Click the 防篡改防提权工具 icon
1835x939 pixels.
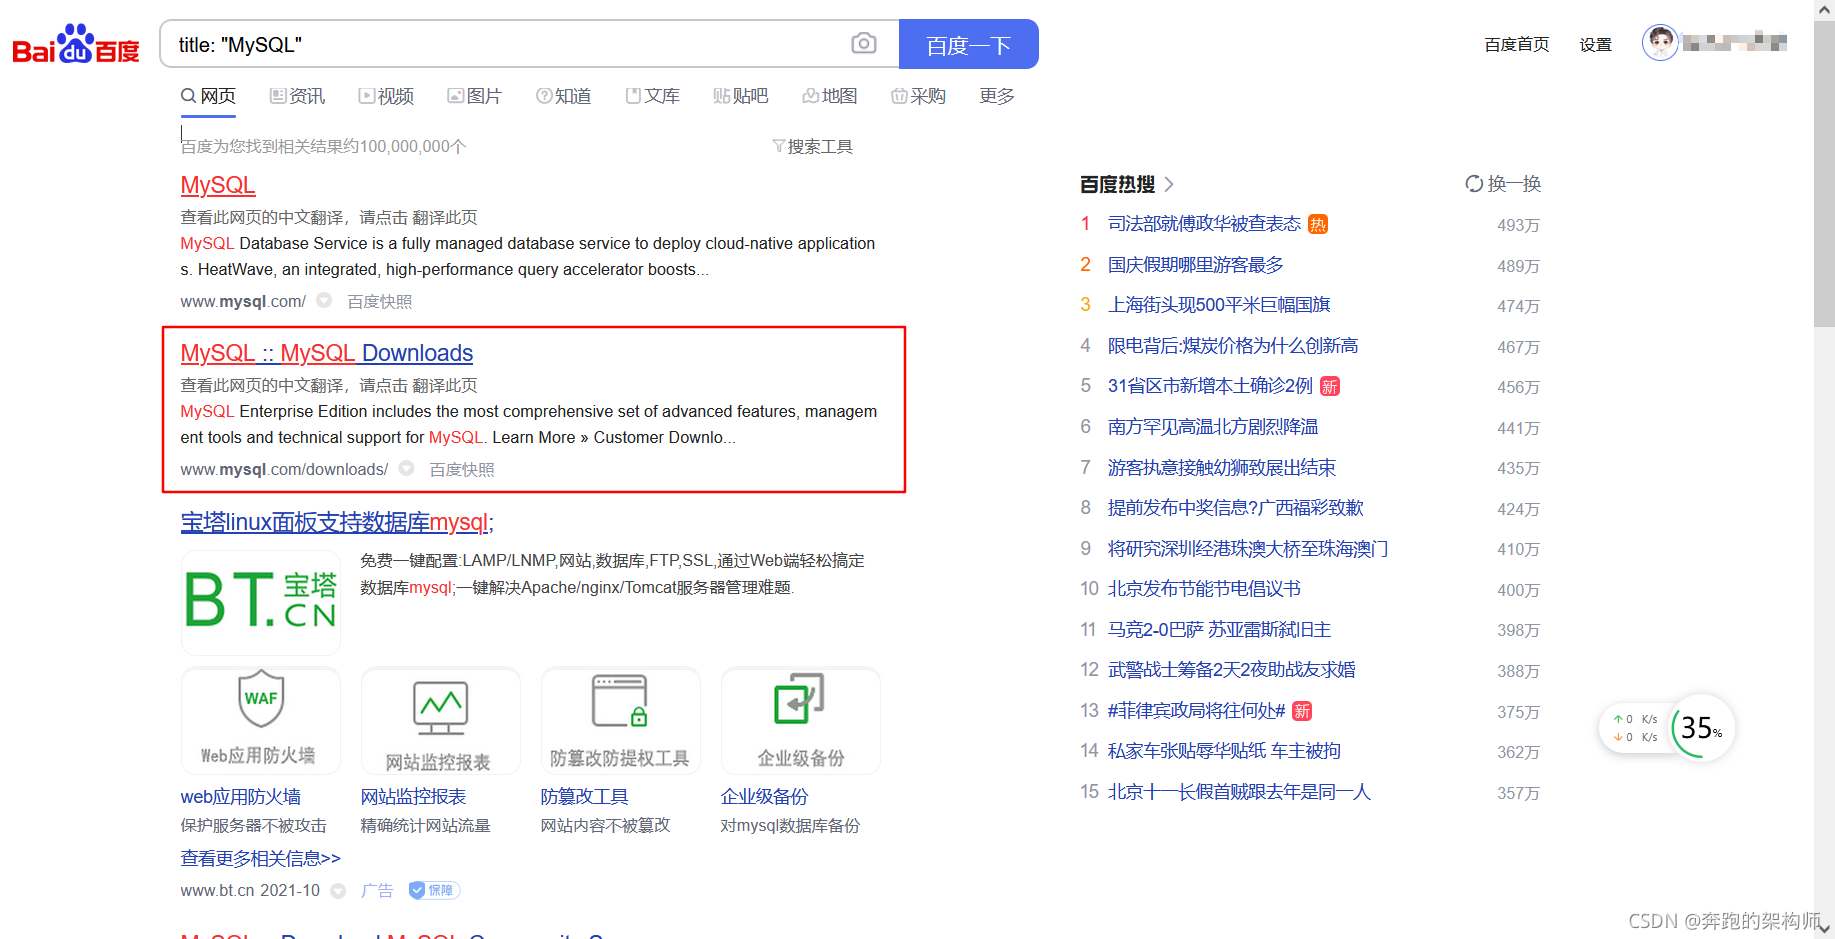click(x=621, y=720)
